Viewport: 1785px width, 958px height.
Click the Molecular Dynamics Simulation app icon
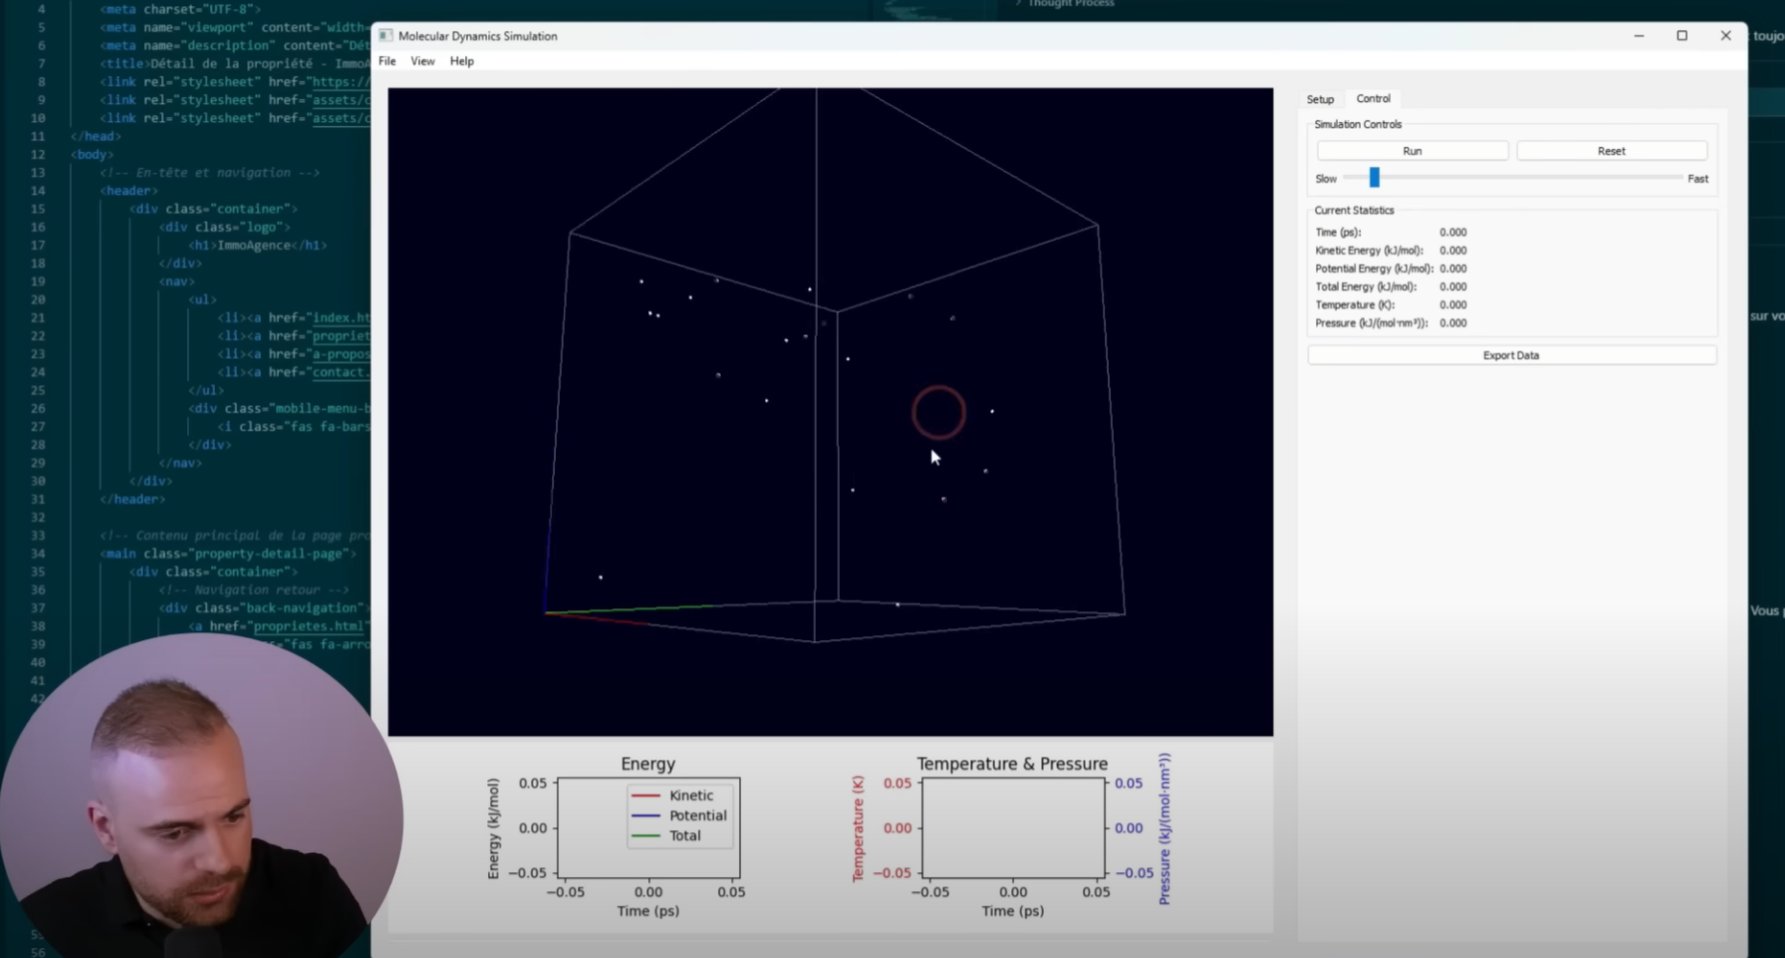385,36
